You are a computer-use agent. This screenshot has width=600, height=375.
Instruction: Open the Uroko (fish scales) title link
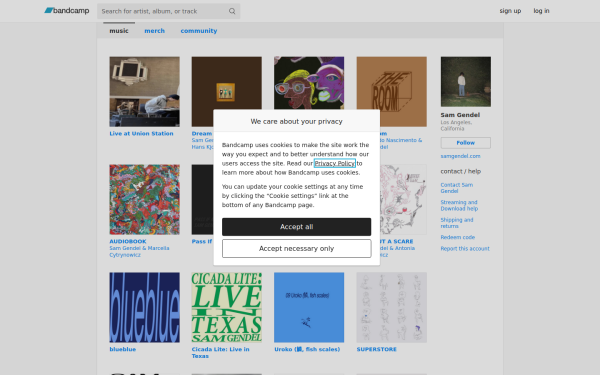[307, 349]
